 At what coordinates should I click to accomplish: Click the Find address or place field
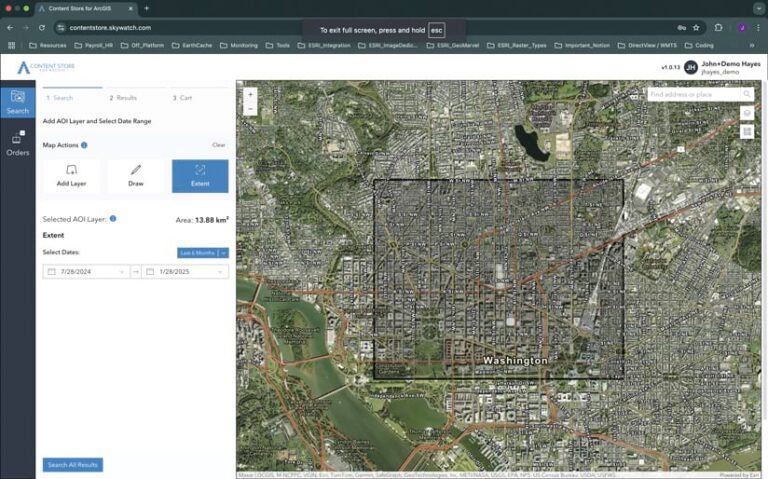pos(695,94)
